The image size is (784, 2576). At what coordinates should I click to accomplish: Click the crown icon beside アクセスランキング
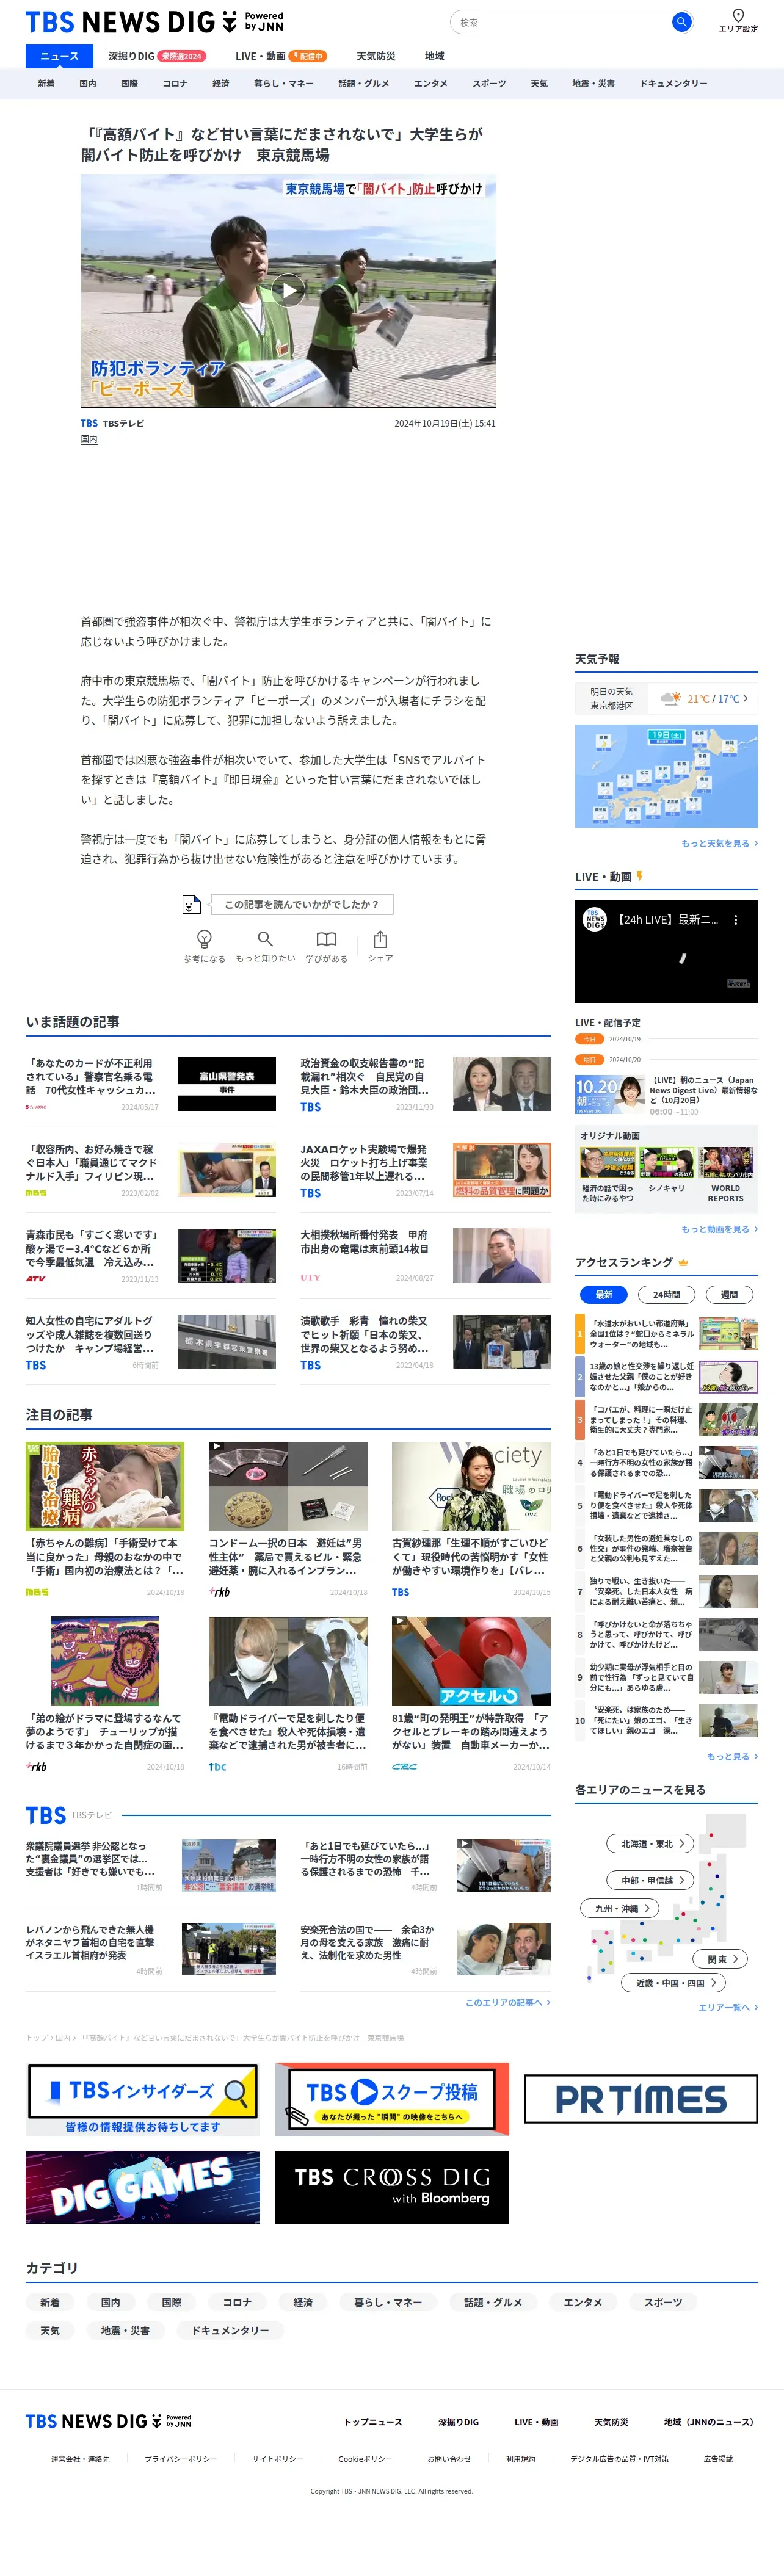[684, 1263]
